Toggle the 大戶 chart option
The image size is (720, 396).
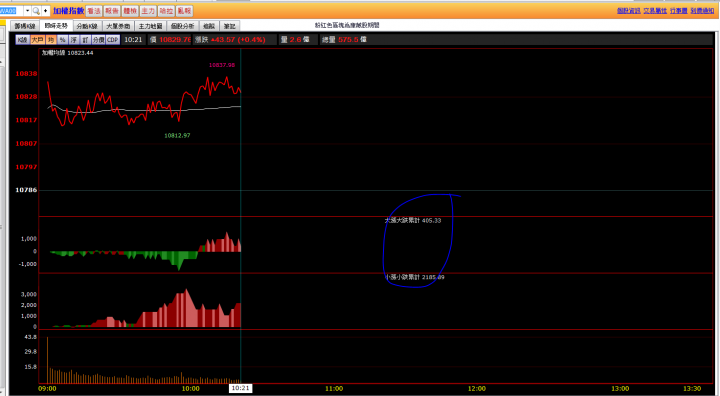click(x=37, y=40)
